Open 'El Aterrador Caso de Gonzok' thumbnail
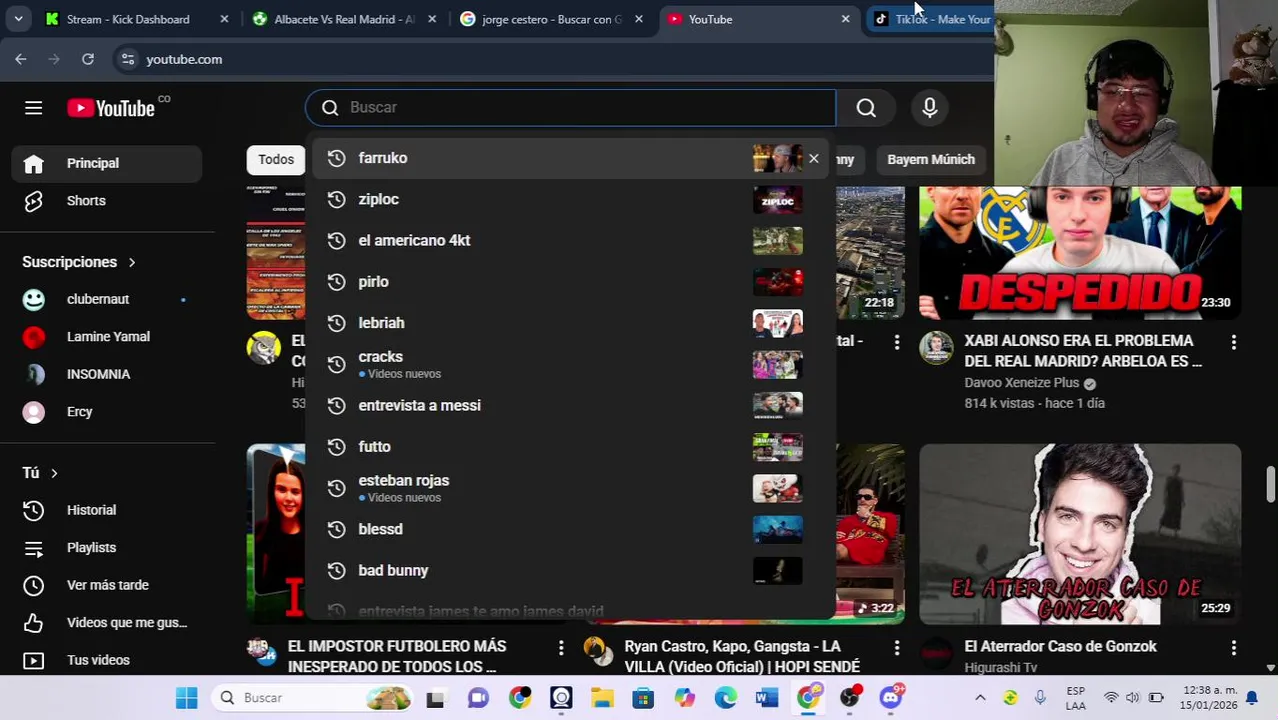 click(1080, 534)
